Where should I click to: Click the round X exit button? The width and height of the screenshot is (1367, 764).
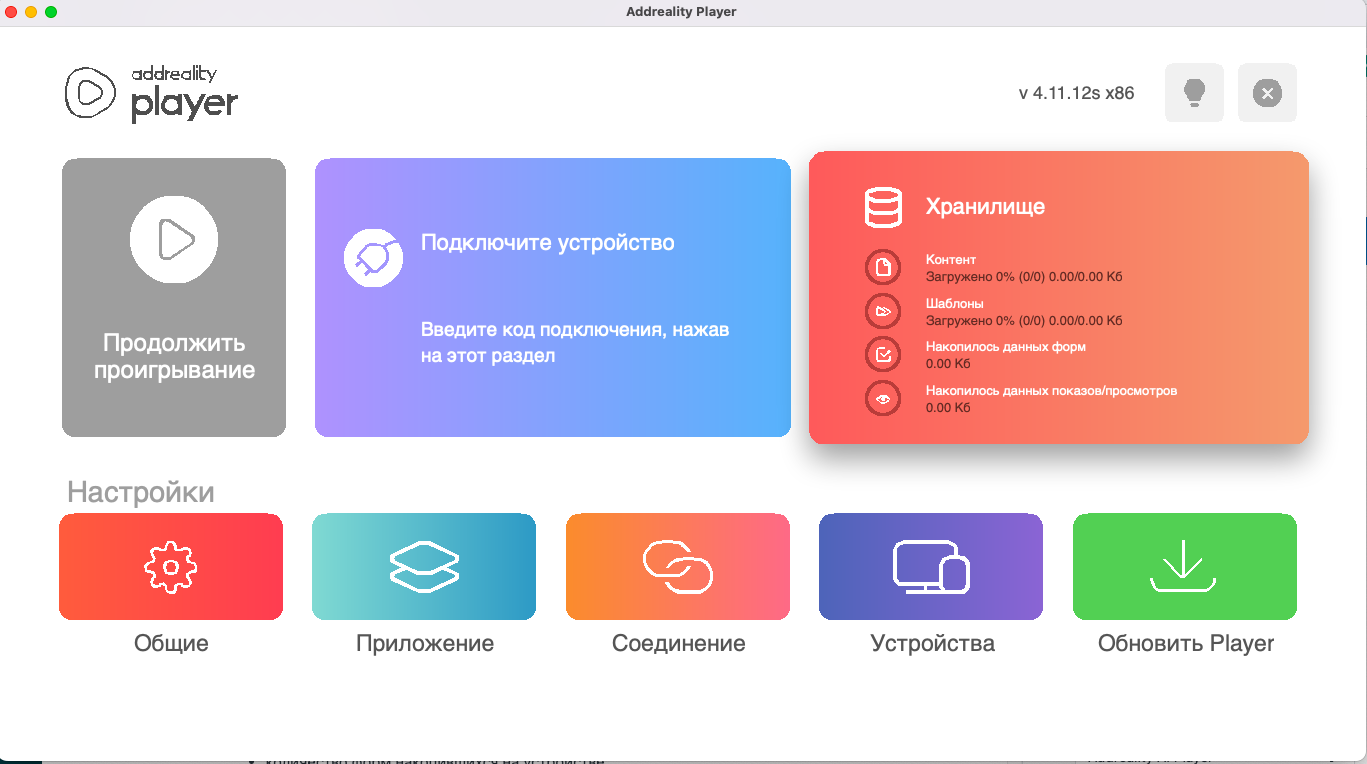click(1267, 93)
